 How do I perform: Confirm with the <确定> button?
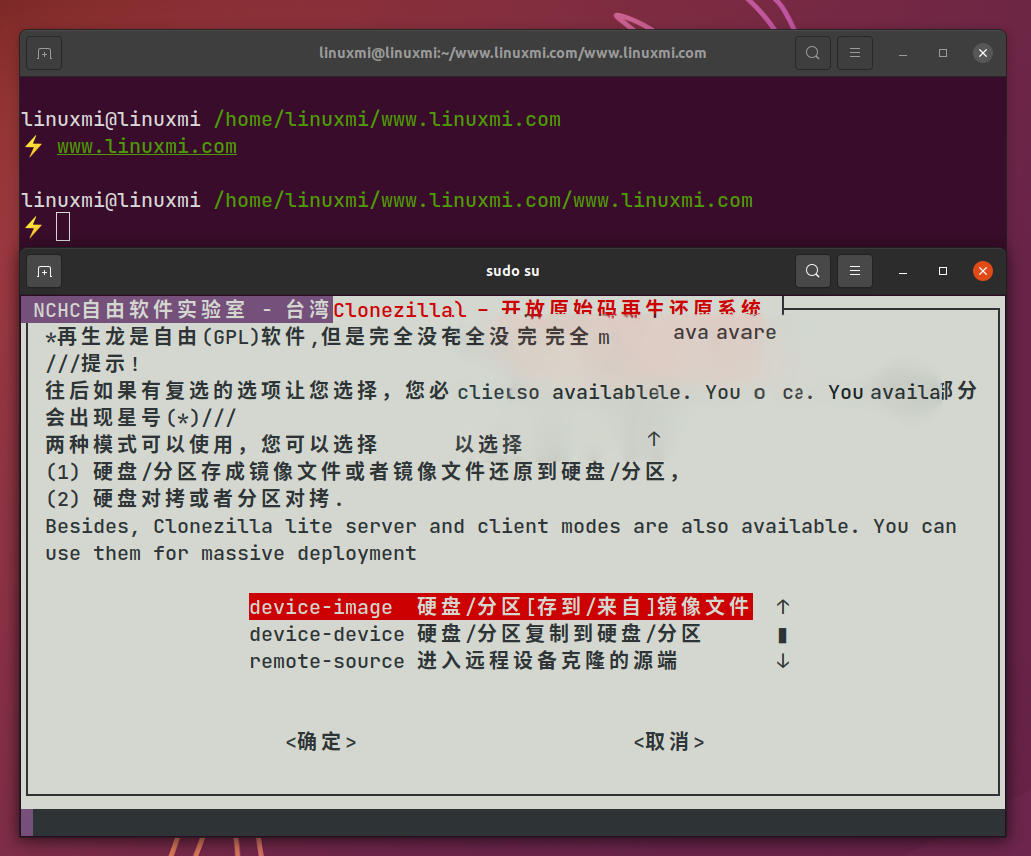(x=321, y=742)
